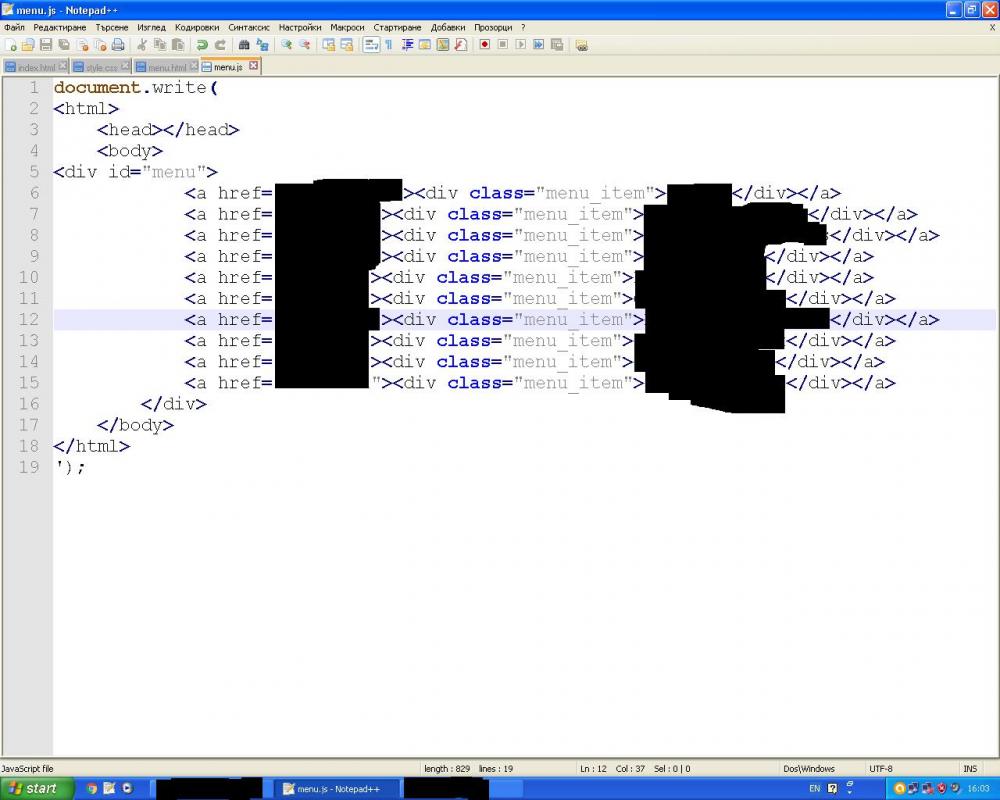
Task: Click the Dos\Windows status bar field
Action: (809, 769)
